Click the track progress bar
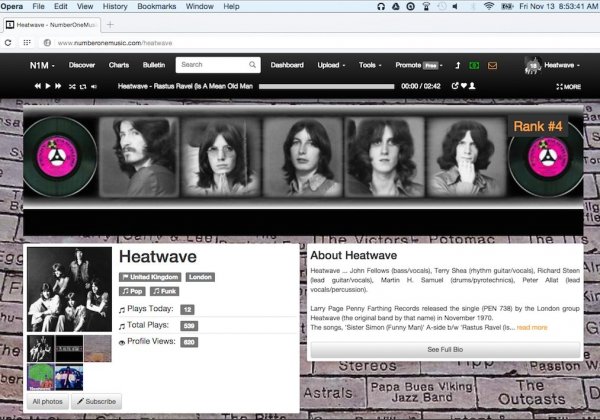This screenshot has height=420, width=600. pos(326,86)
